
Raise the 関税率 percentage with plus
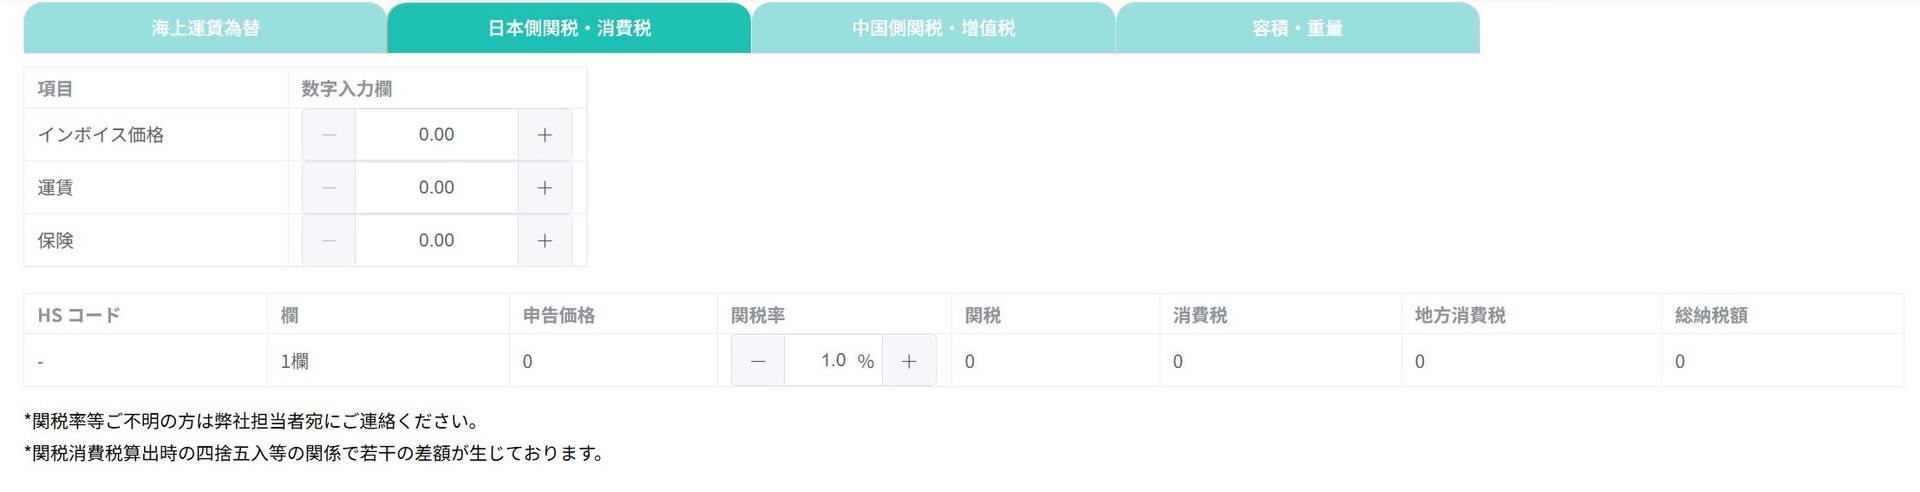pos(909,360)
